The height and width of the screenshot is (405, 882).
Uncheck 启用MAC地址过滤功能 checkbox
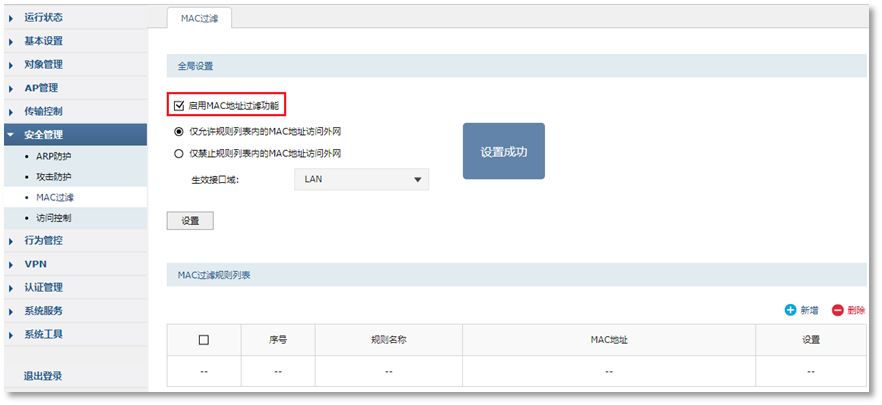[179, 105]
